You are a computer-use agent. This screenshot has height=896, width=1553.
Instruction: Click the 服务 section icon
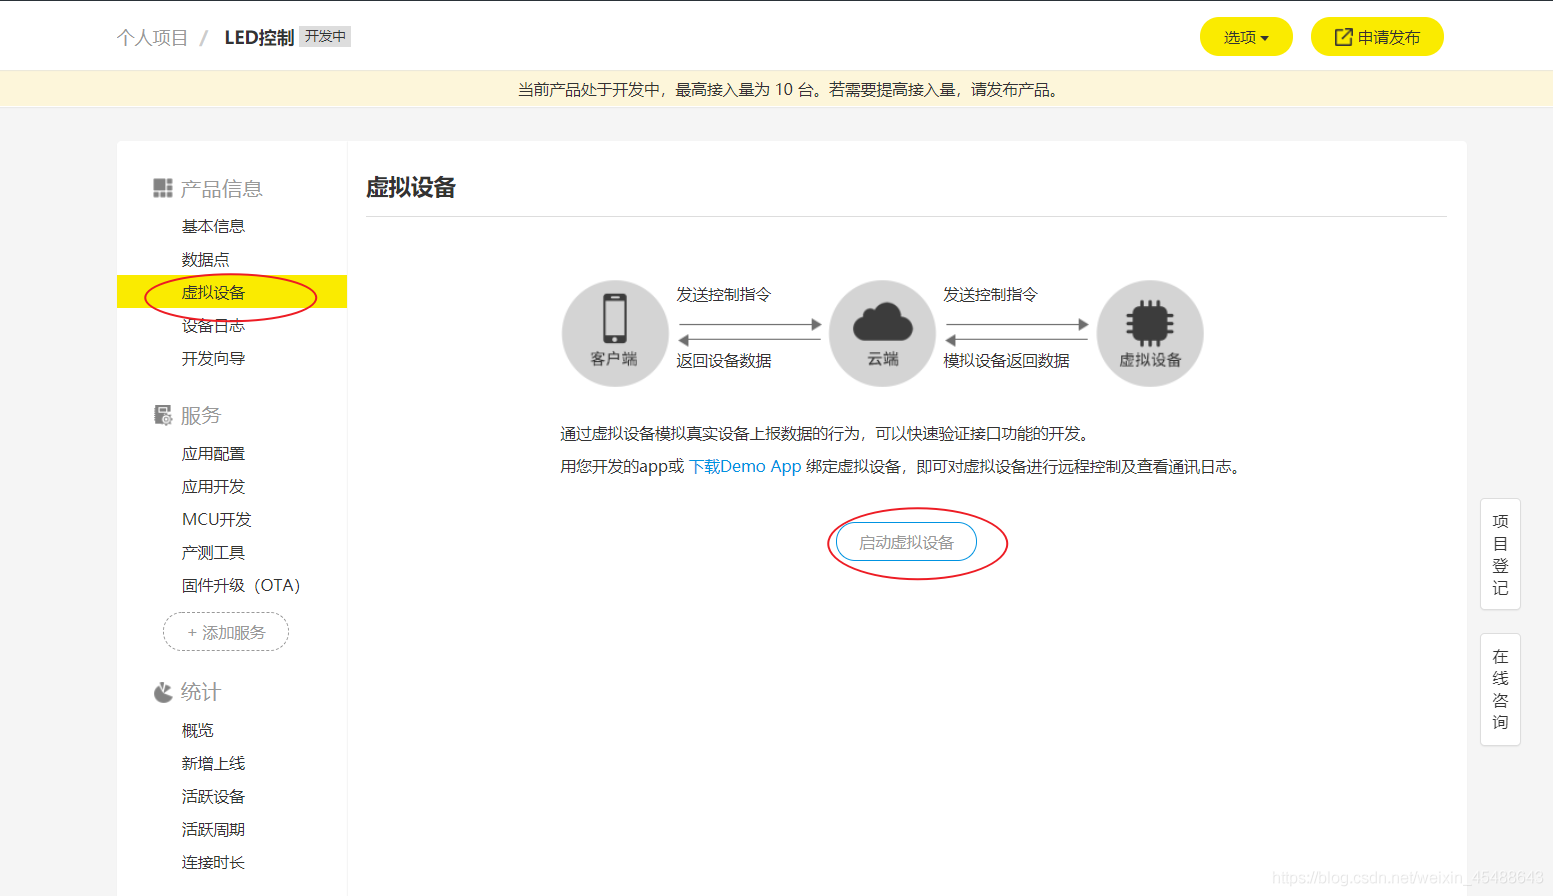(162, 415)
